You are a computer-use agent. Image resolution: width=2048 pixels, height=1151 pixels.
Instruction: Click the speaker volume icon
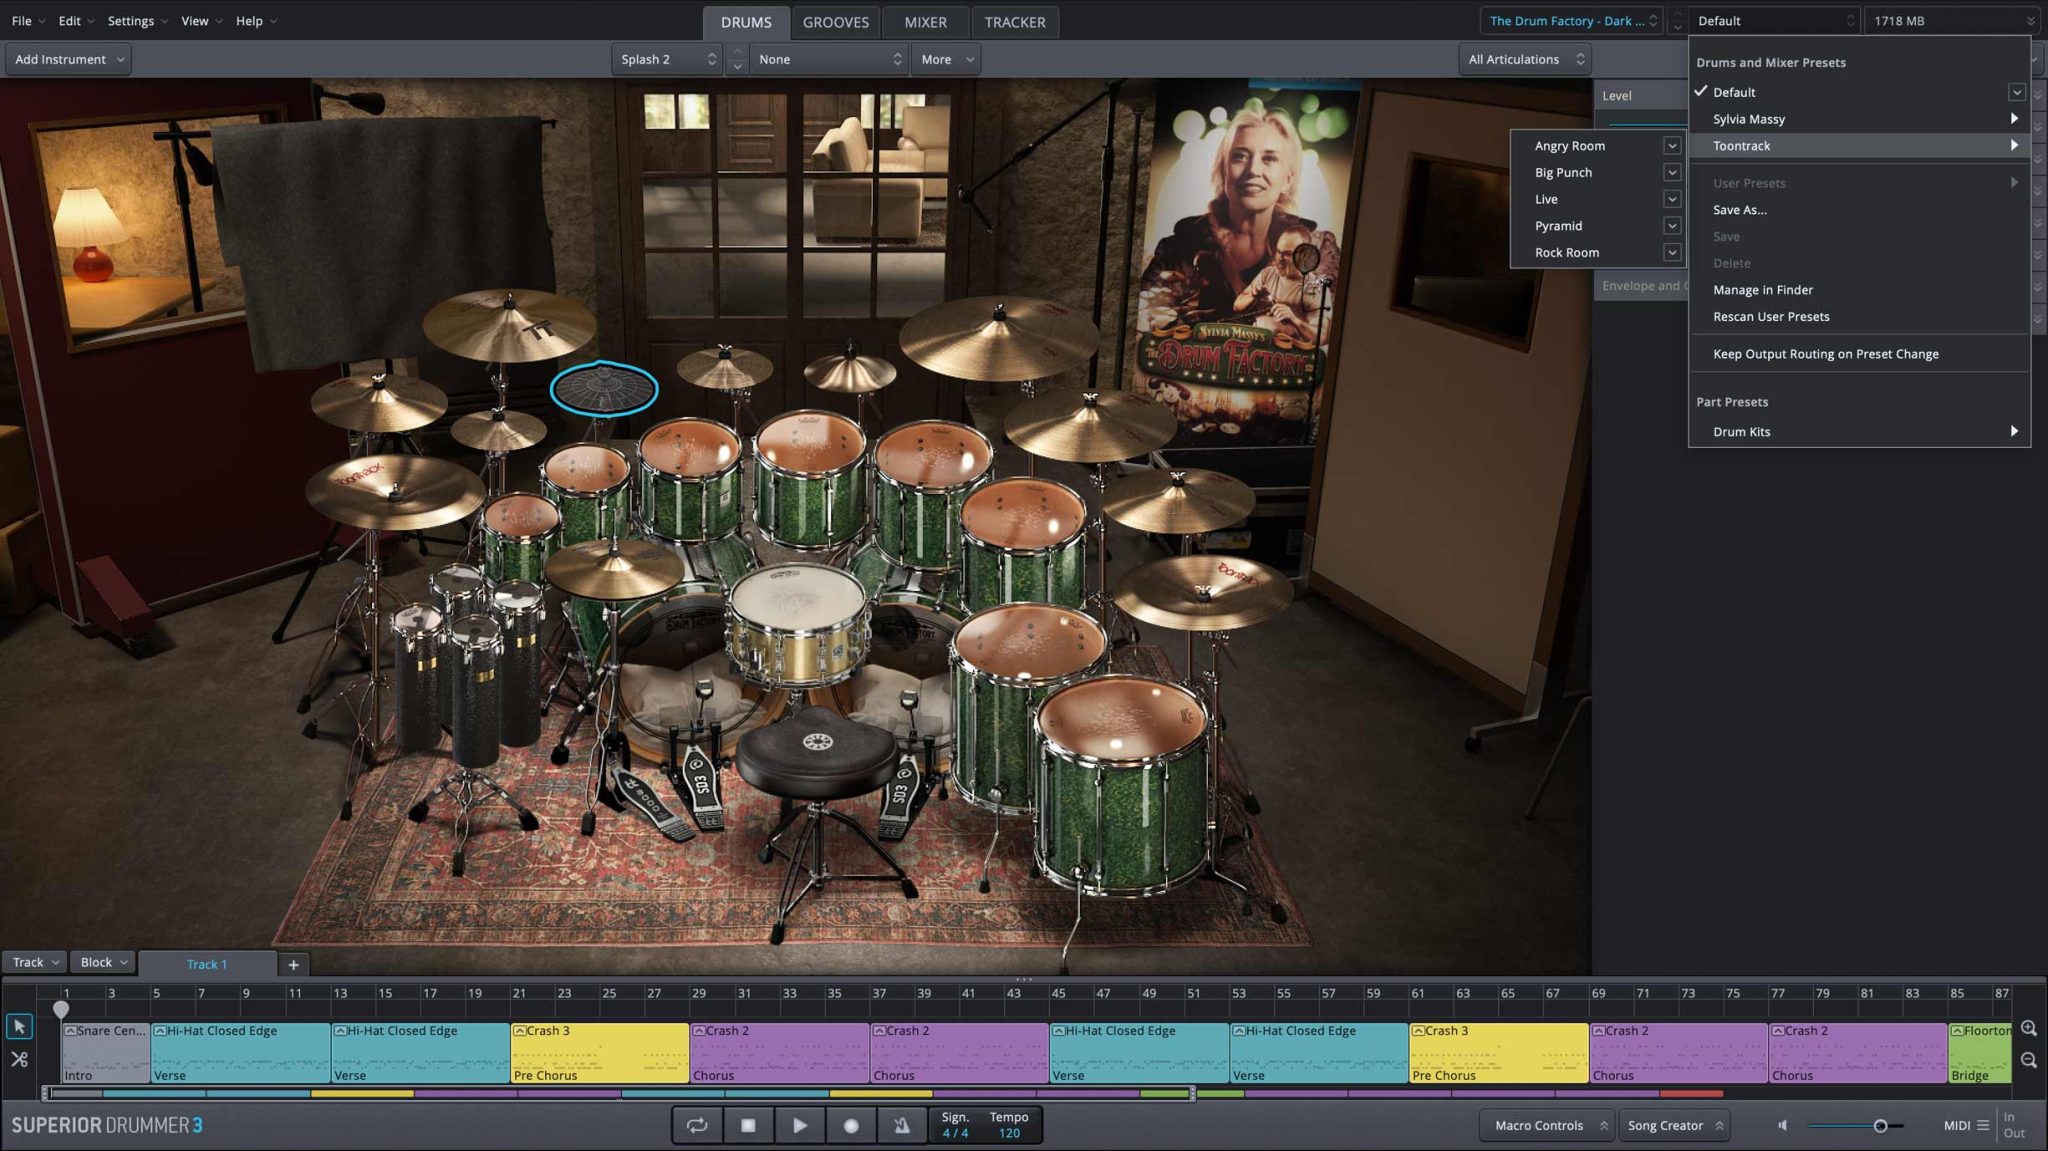[x=1782, y=1125]
